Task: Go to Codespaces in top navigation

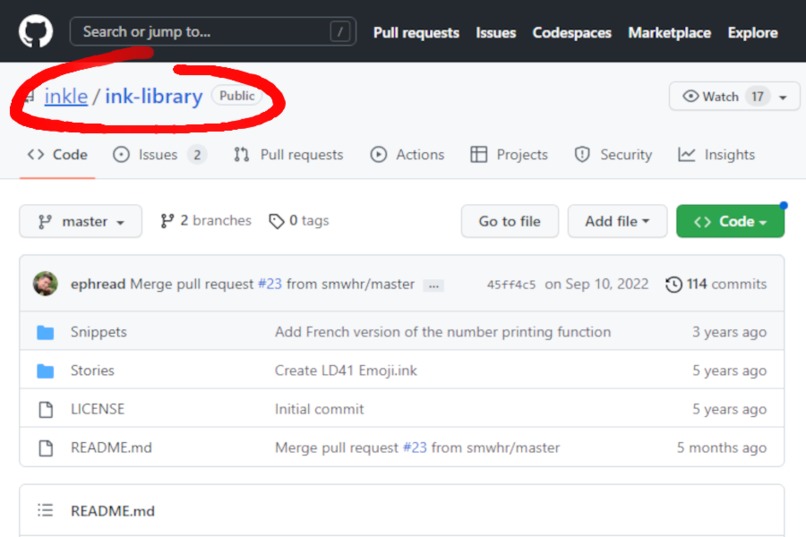Action: tap(572, 32)
